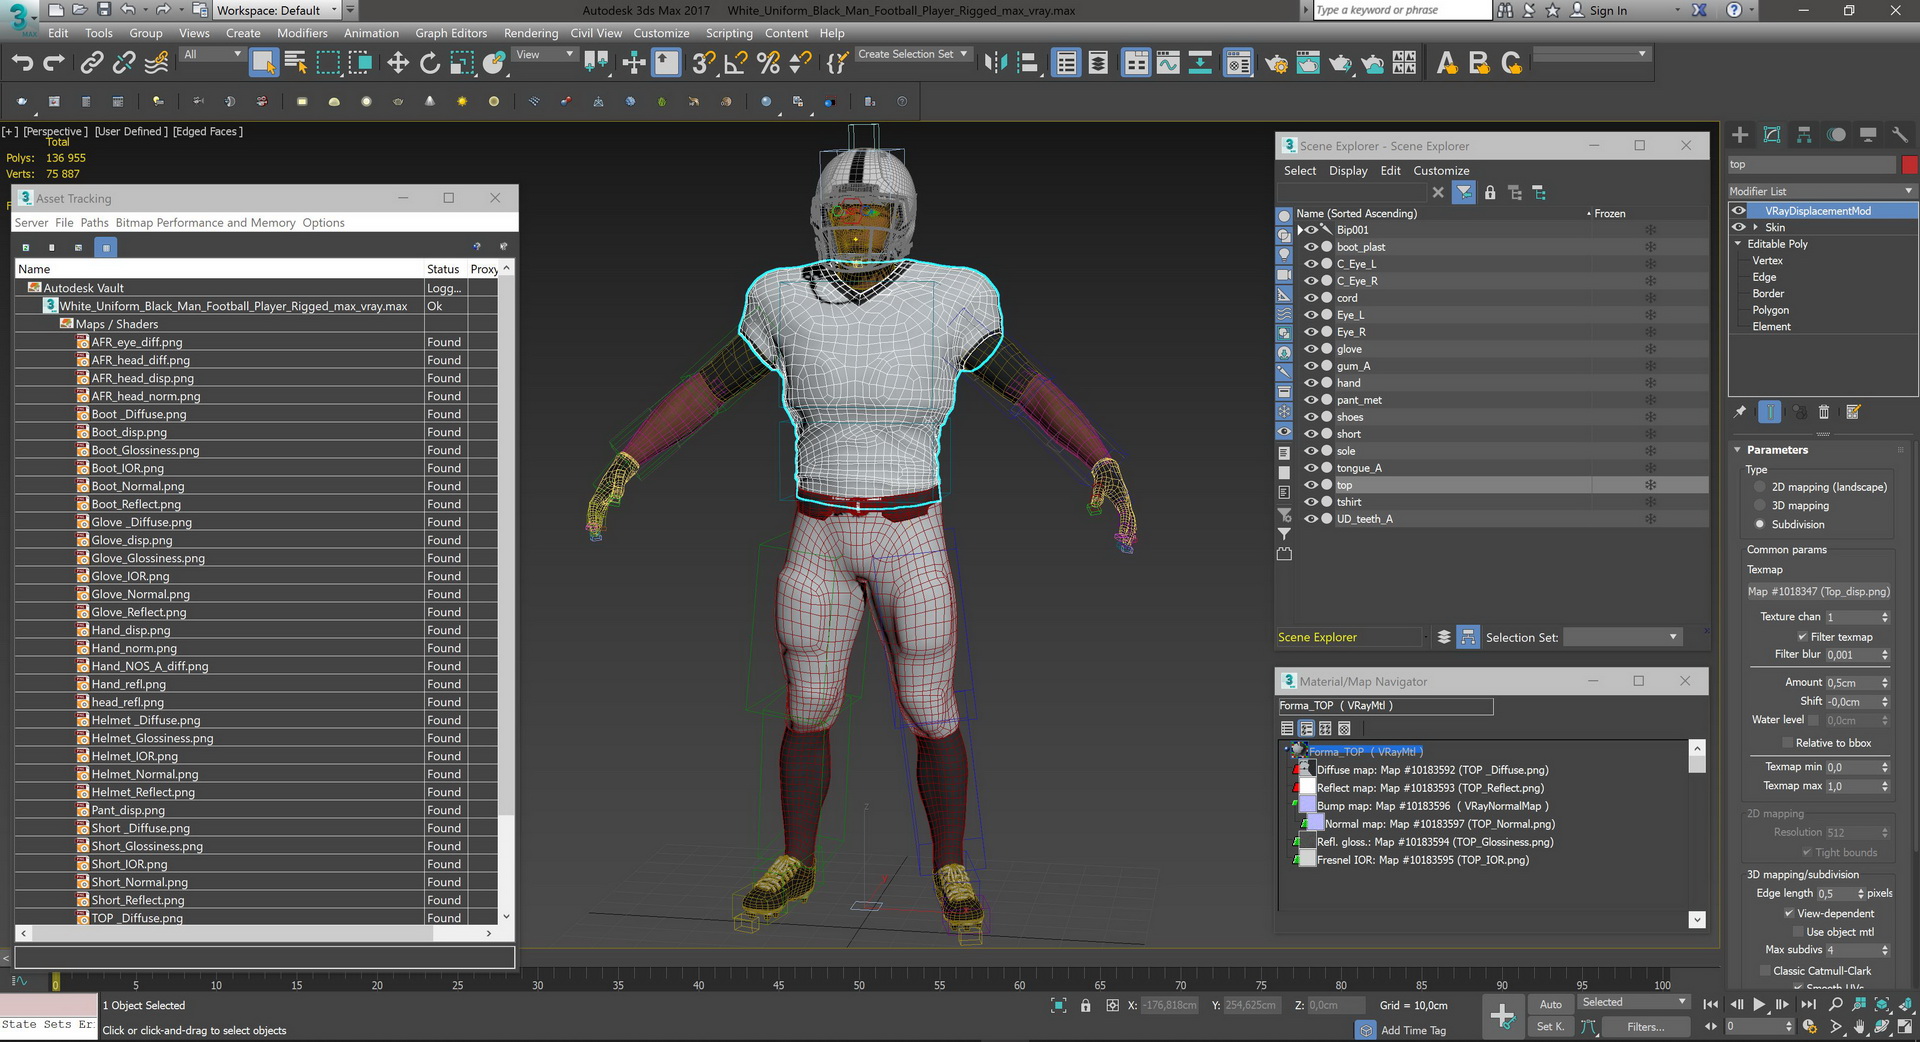Open Paths menu in Asset Tracking
The height and width of the screenshot is (1042, 1920).
pyautogui.click(x=94, y=223)
